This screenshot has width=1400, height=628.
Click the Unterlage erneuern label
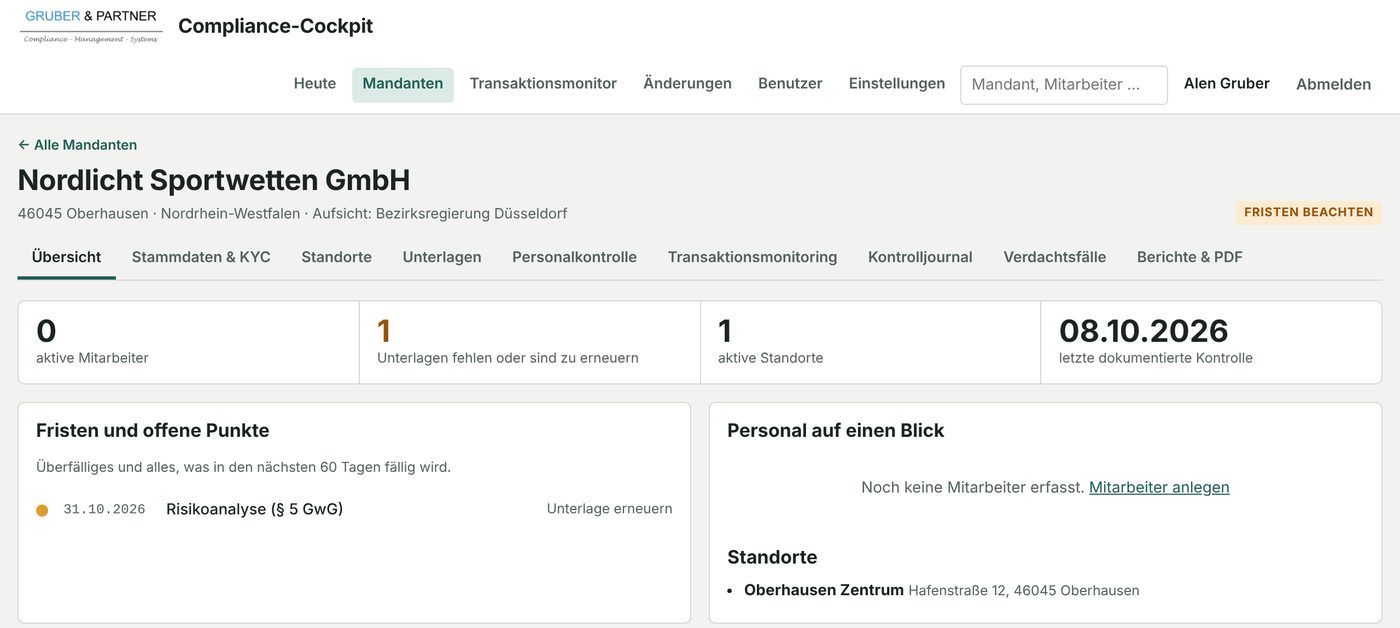pyautogui.click(x=610, y=509)
